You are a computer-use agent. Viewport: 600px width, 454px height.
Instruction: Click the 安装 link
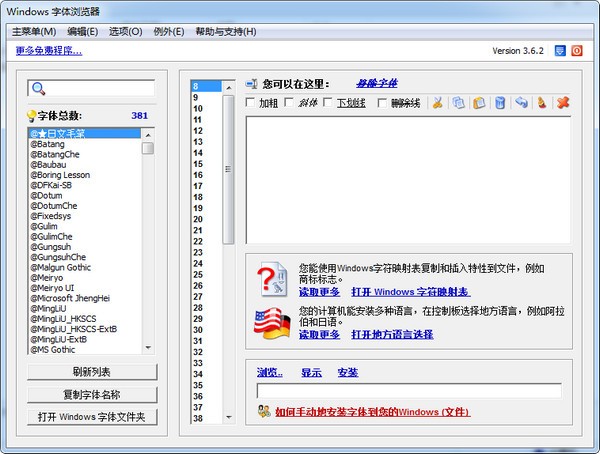pos(348,372)
